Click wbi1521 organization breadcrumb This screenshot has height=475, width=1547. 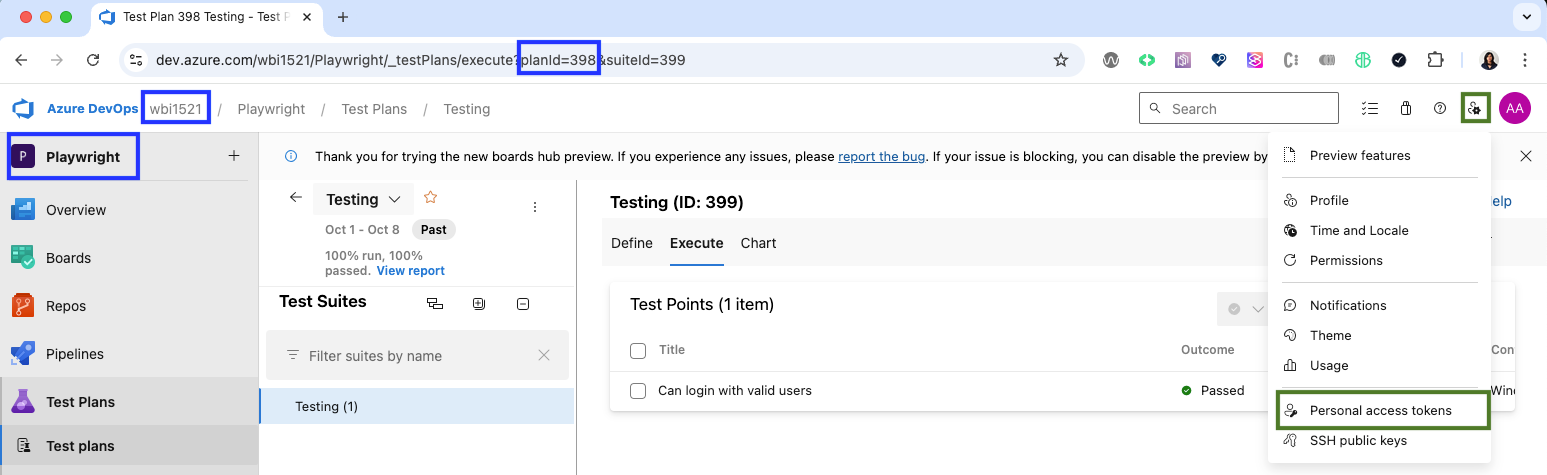pyautogui.click(x=176, y=108)
